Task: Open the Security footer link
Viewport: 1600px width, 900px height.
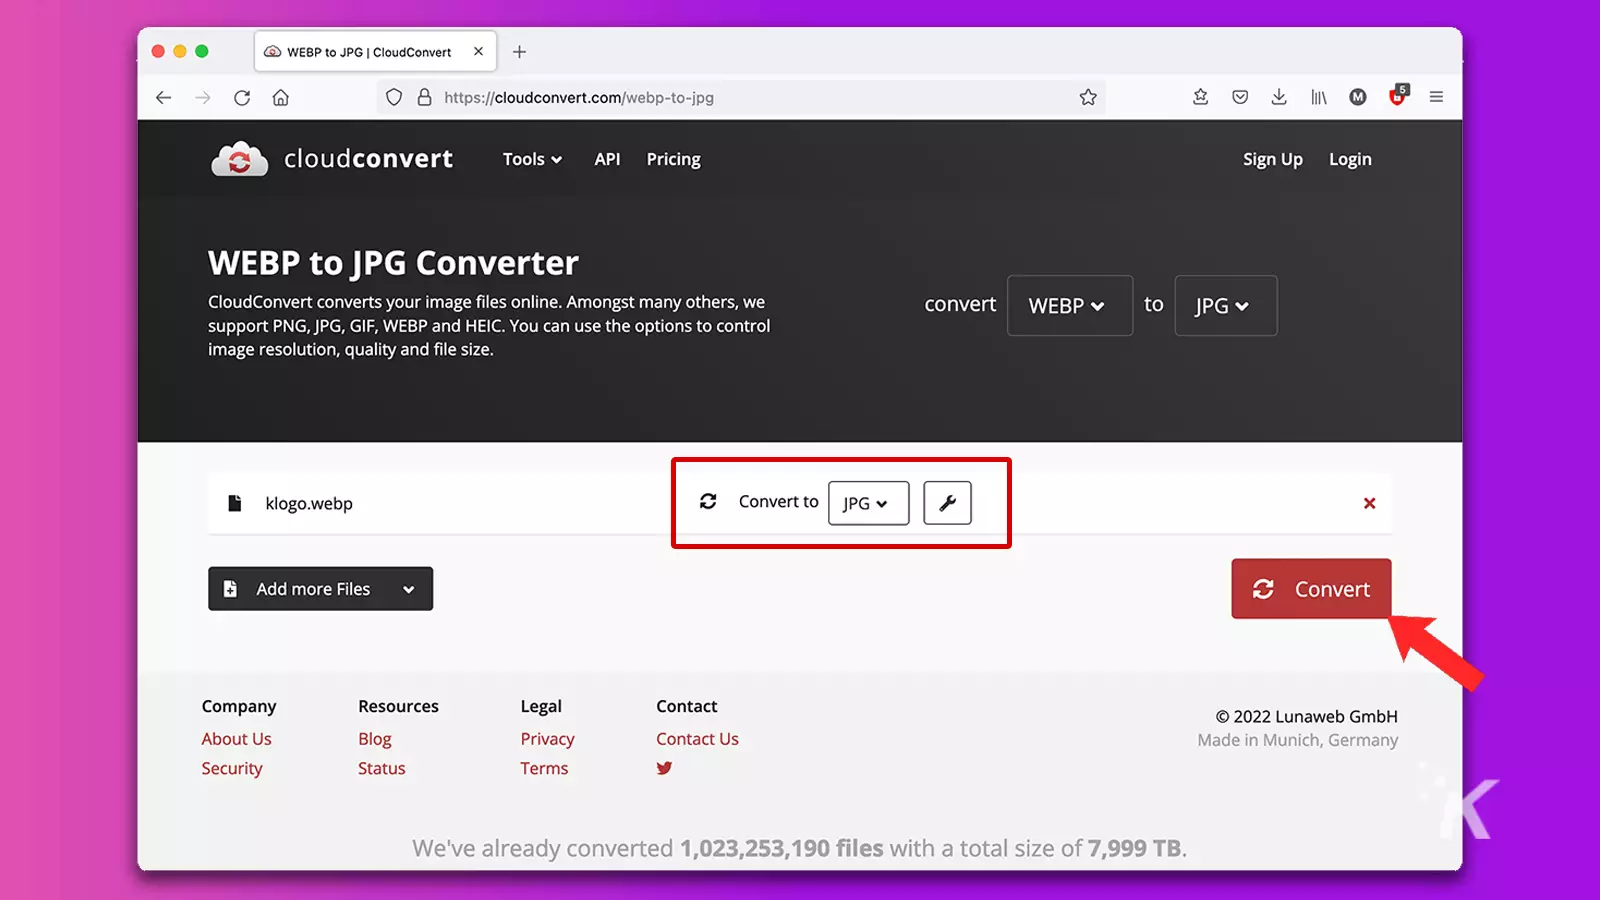Action: click(232, 768)
